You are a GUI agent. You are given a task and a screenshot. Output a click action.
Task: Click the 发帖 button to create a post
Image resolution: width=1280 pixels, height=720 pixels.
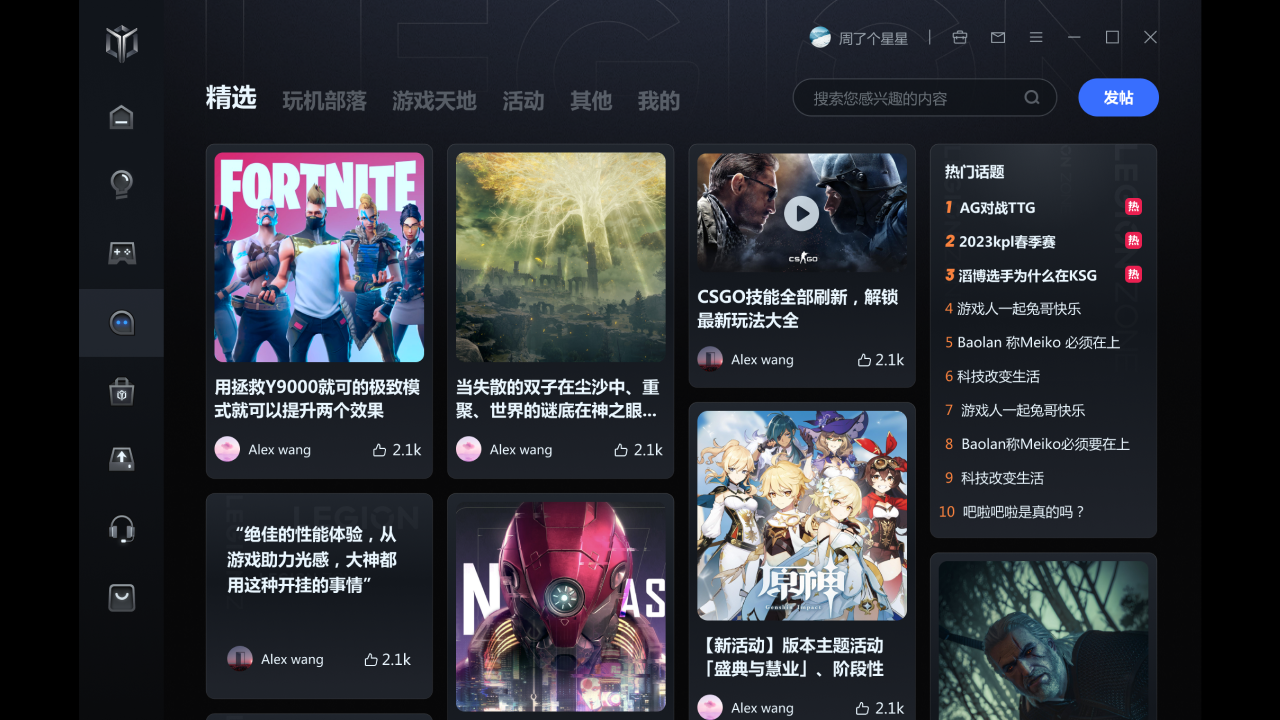(1118, 97)
